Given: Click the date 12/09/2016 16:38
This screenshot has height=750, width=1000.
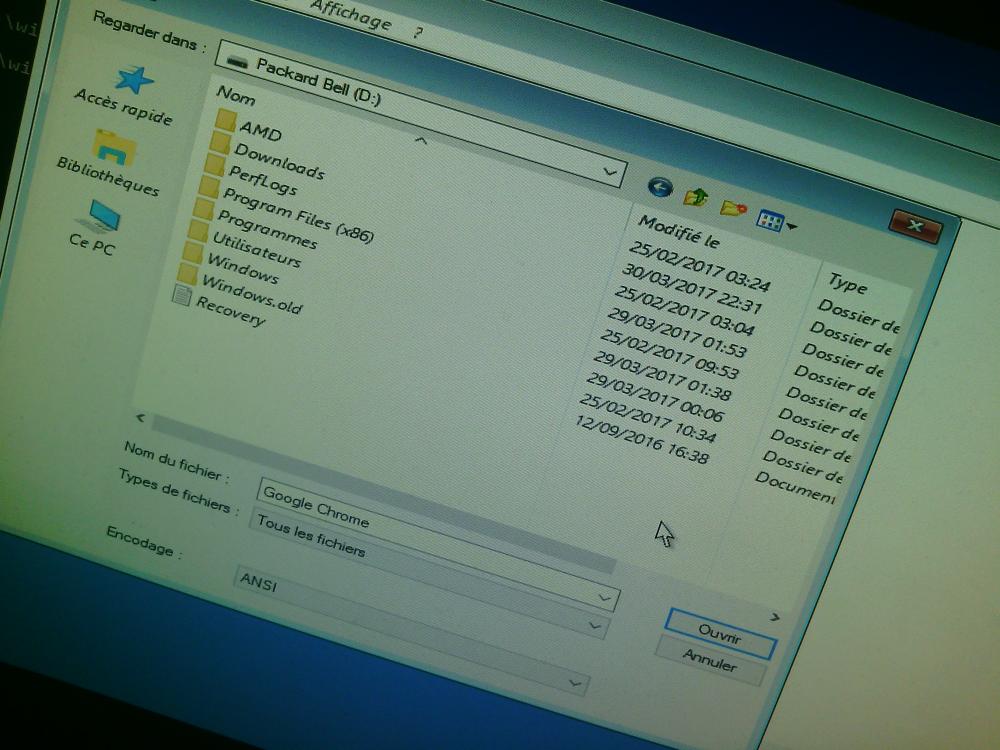Looking at the screenshot, I should click(642, 440).
